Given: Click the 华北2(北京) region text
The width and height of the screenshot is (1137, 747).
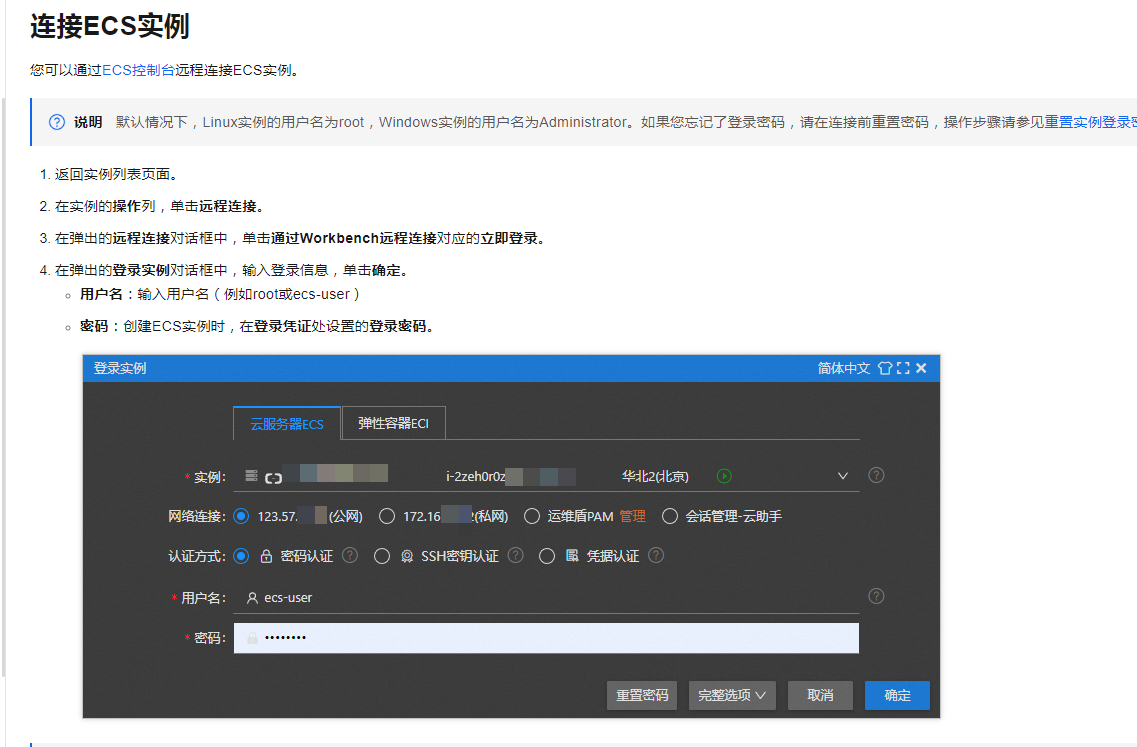Looking at the screenshot, I should 656,476.
